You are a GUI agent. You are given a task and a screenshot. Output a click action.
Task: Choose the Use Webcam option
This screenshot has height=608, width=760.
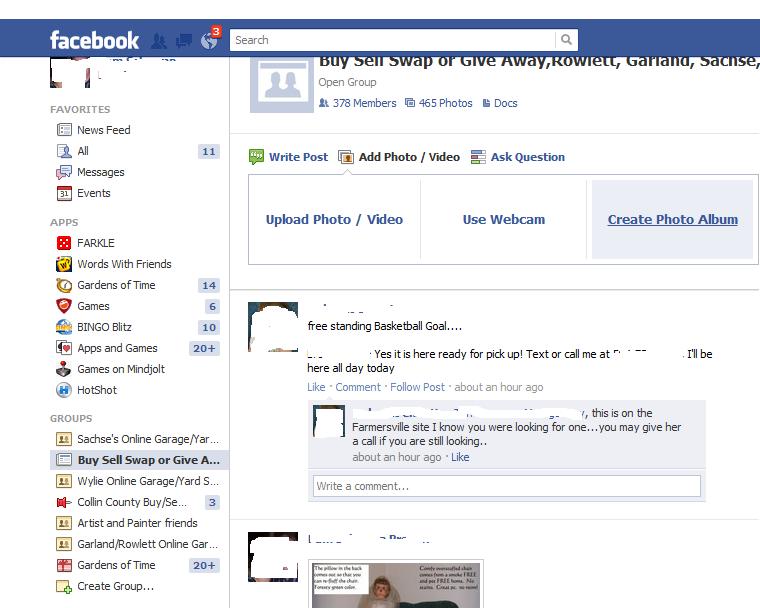click(x=504, y=219)
